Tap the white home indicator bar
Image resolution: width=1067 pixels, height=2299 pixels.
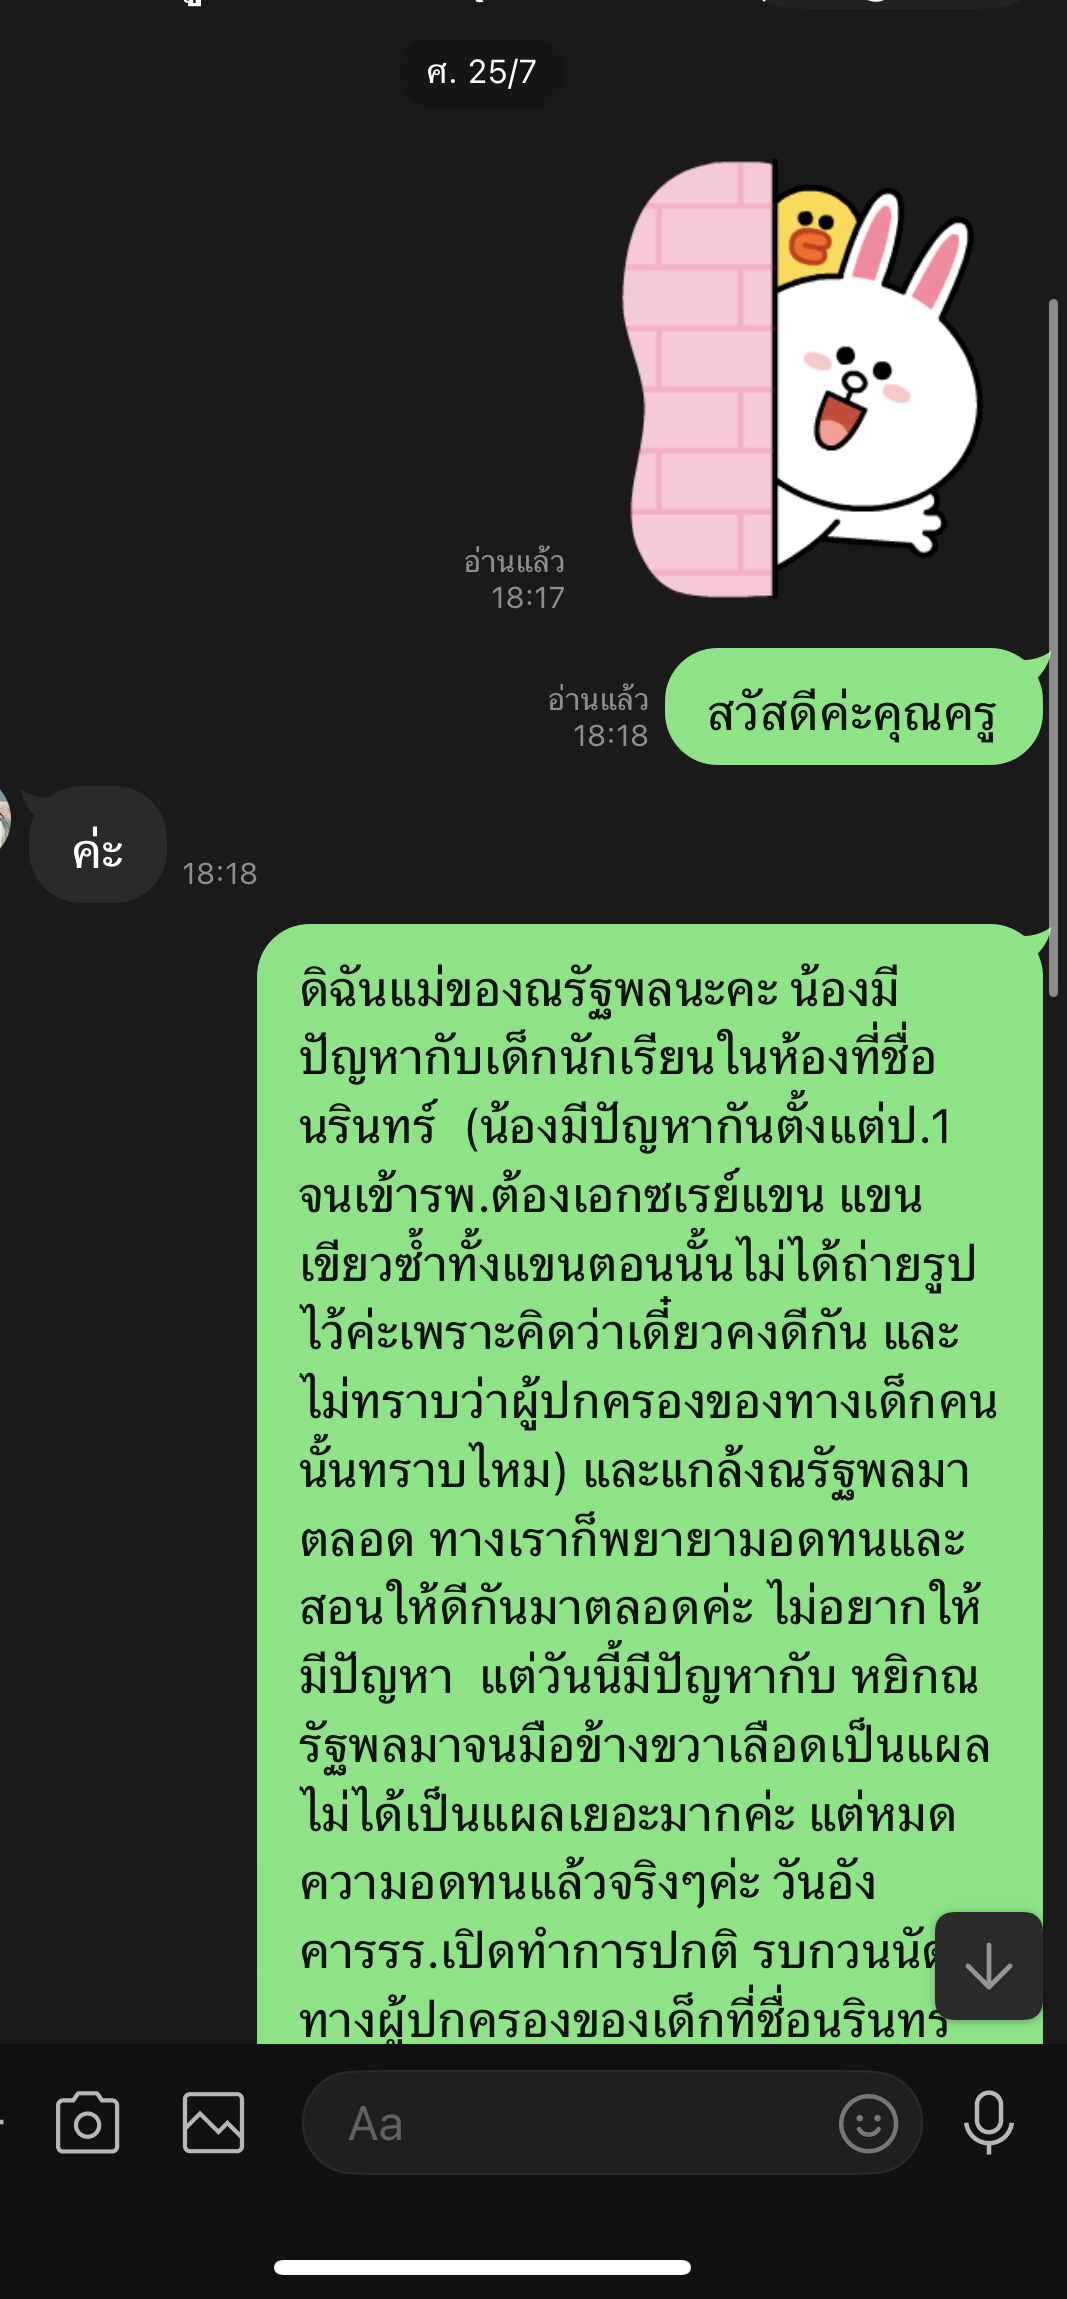[x=482, y=2267]
